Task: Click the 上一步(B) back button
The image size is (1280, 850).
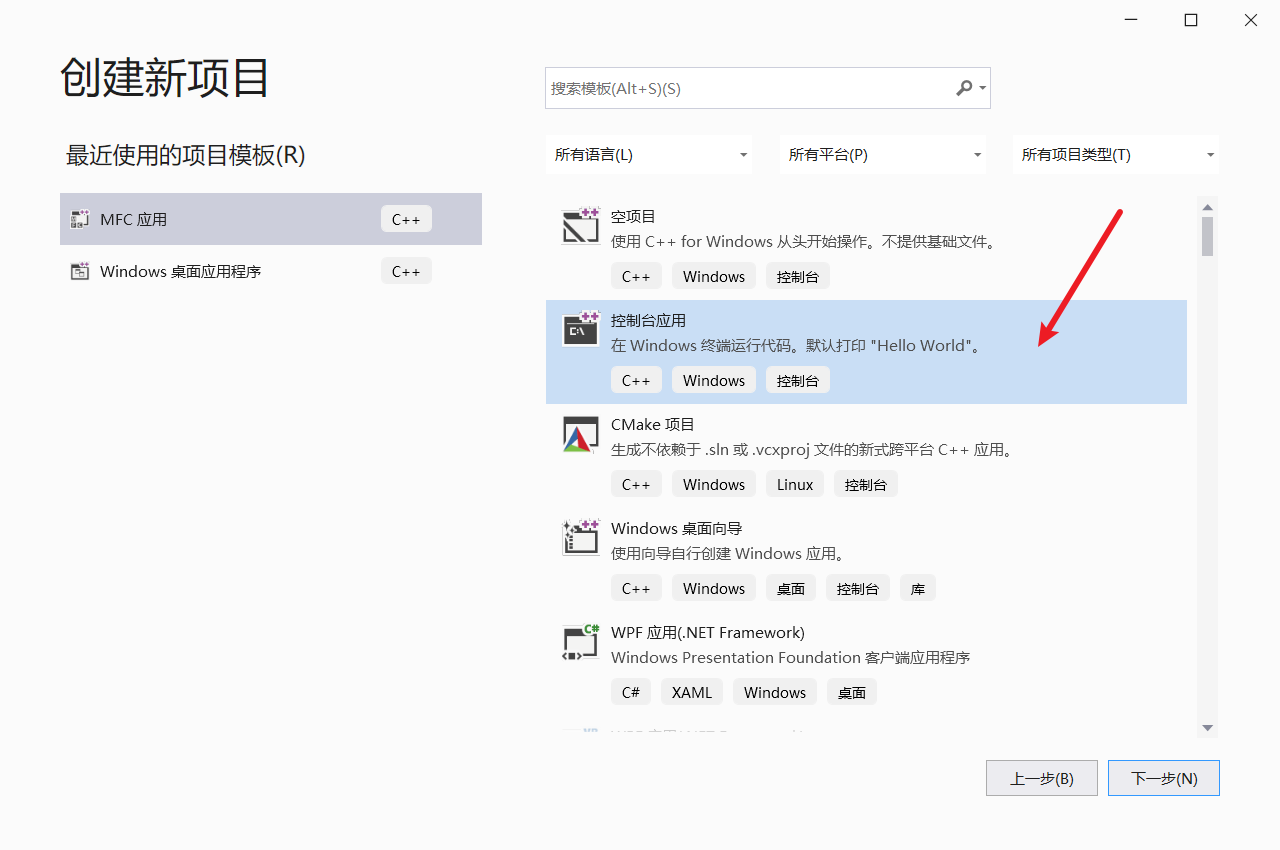Action: (x=1041, y=778)
